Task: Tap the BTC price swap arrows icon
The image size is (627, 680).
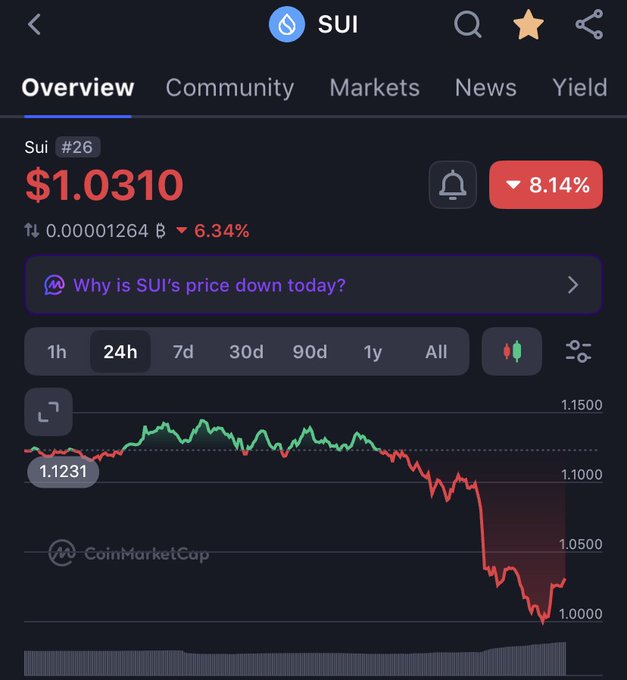Action: point(32,230)
